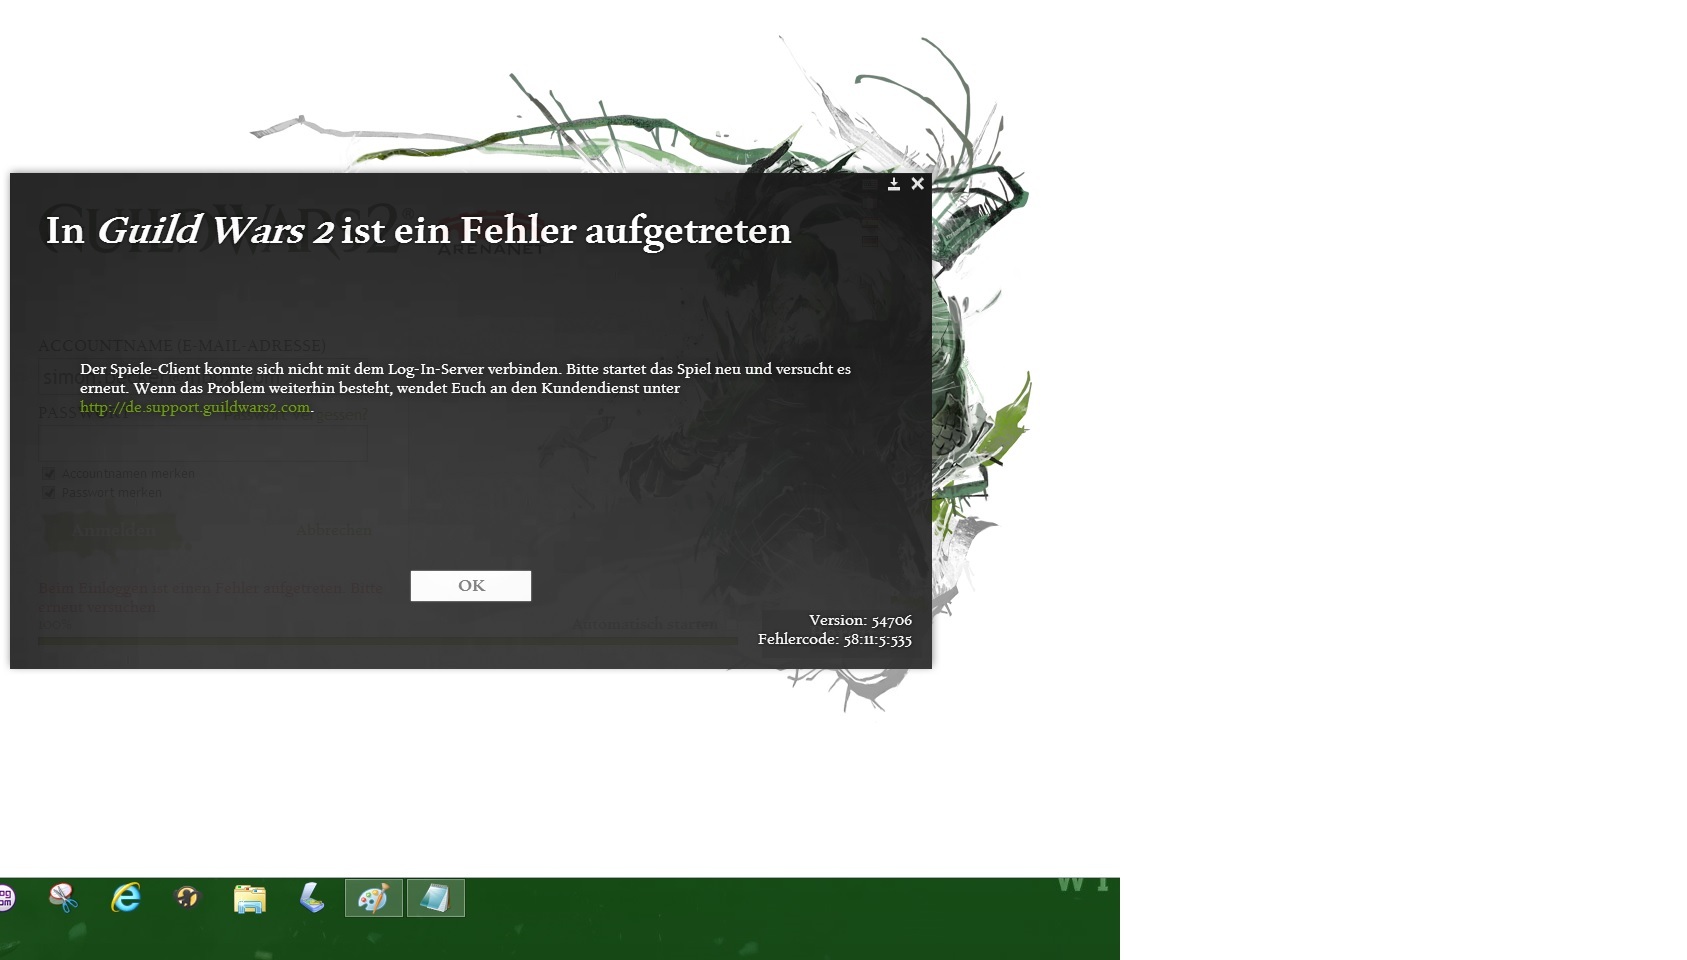Click the Version: 54706 text
Viewport: 1687px width, 960px height.
pyautogui.click(x=860, y=620)
